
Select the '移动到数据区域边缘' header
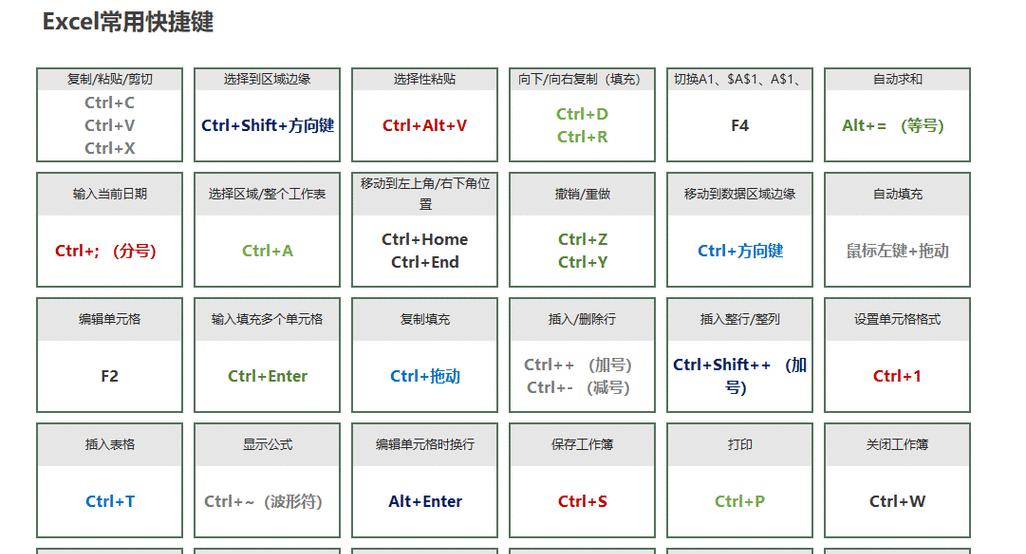pyautogui.click(x=739, y=194)
